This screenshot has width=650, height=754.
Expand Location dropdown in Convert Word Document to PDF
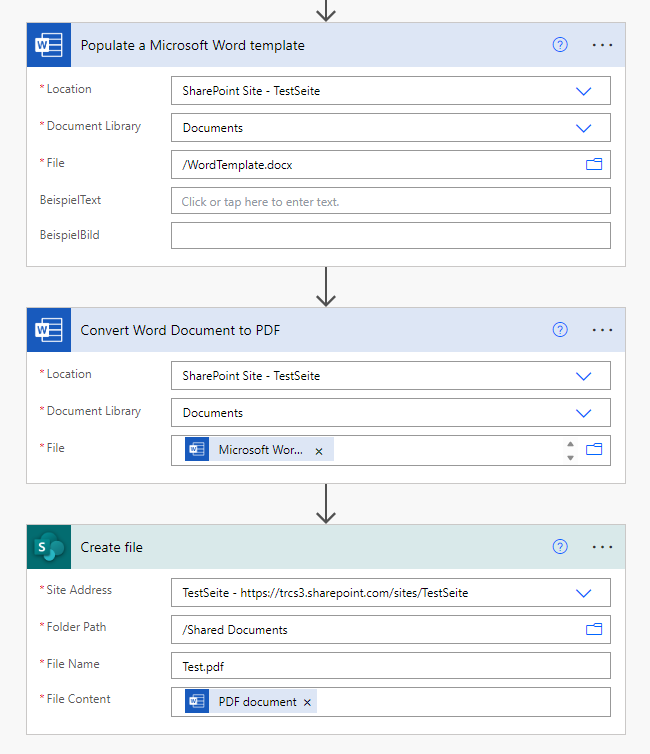pyautogui.click(x=583, y=376)
